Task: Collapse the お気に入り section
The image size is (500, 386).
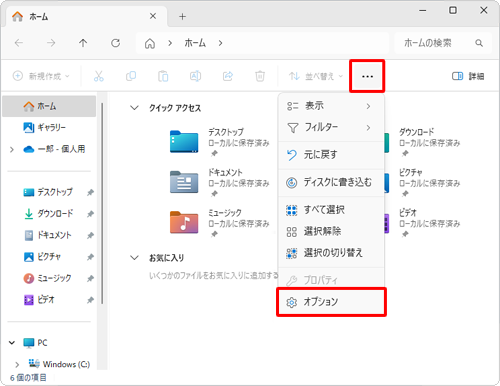Action: click(134, 258)
